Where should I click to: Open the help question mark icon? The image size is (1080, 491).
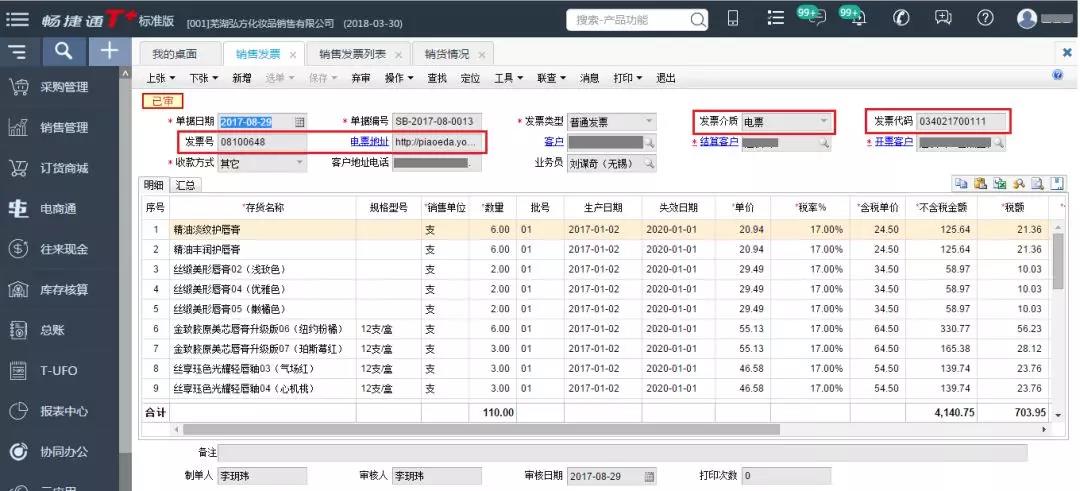pos(985,18)
